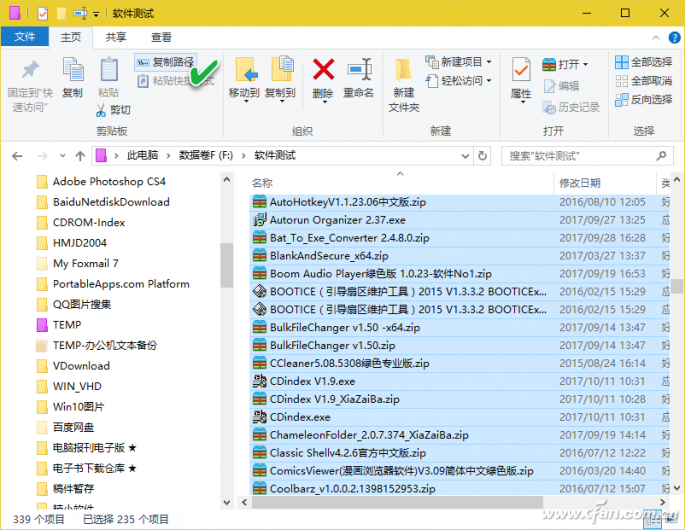Click the search magnifier icon
The image size is (685, 530).
661,156
